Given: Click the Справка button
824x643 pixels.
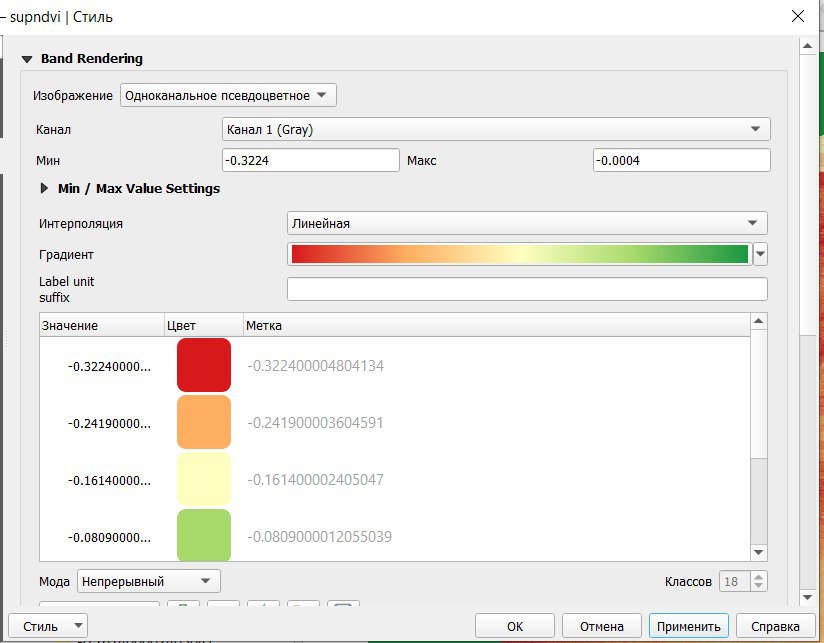Looking at the screenshot, I should pyautogui.click(x=775, y=626).
